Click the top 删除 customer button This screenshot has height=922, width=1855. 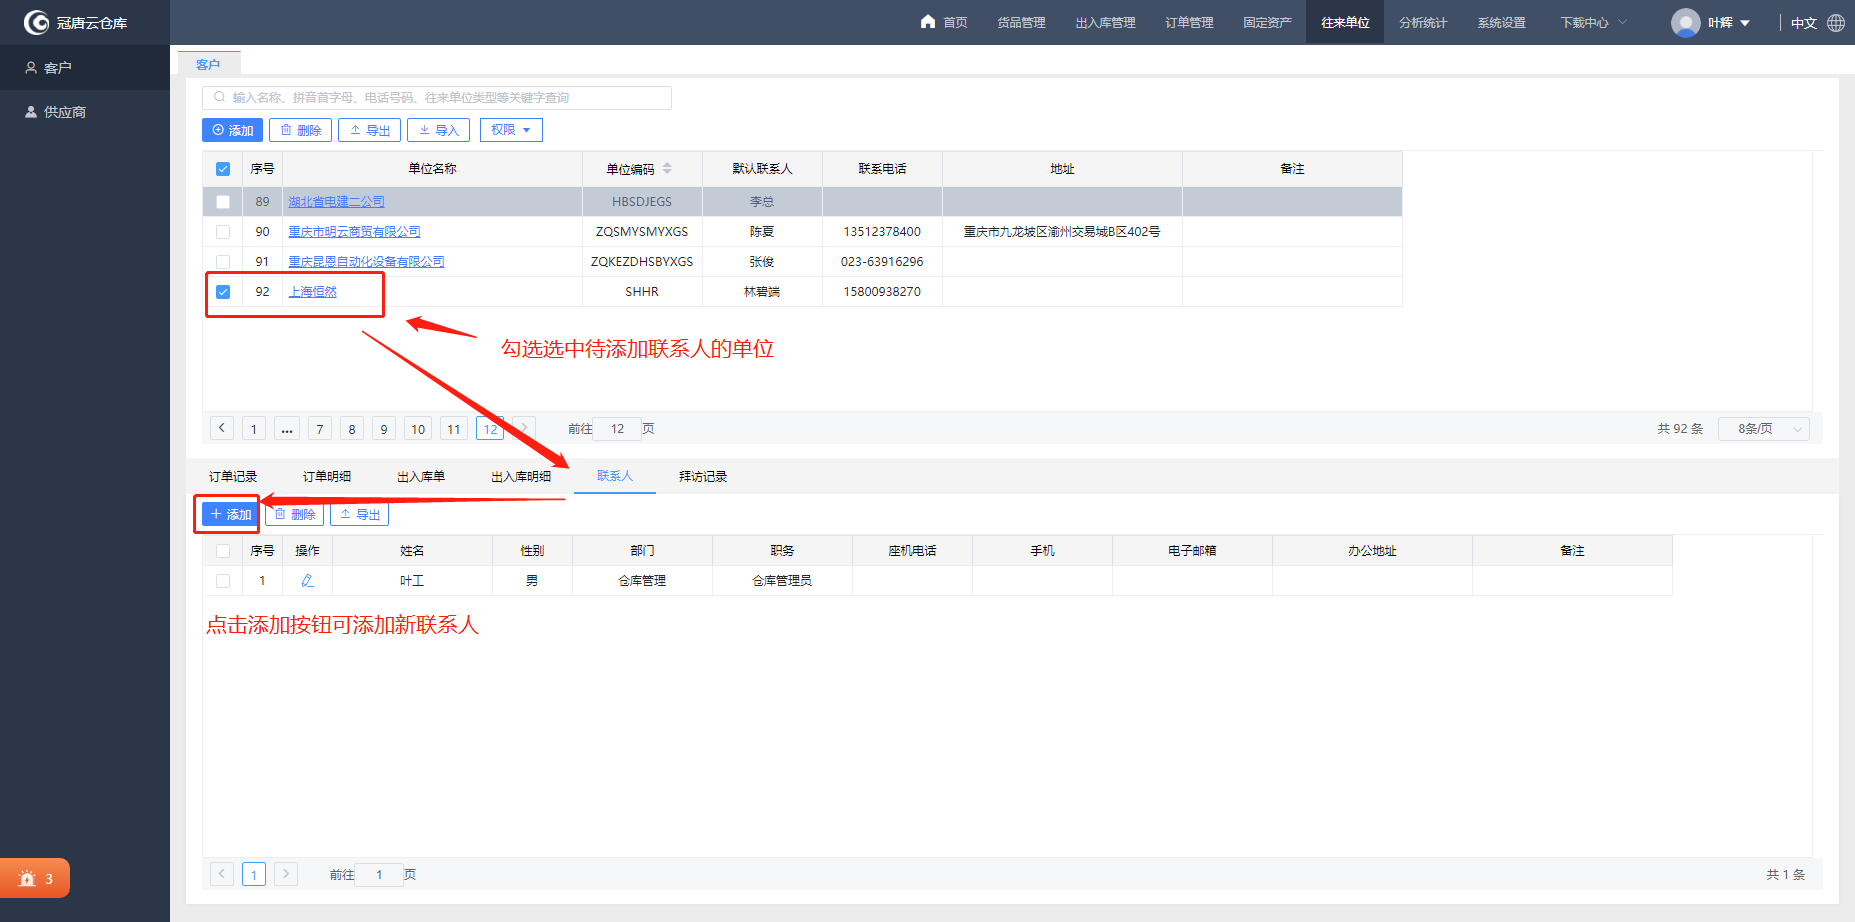click(300, 130)
